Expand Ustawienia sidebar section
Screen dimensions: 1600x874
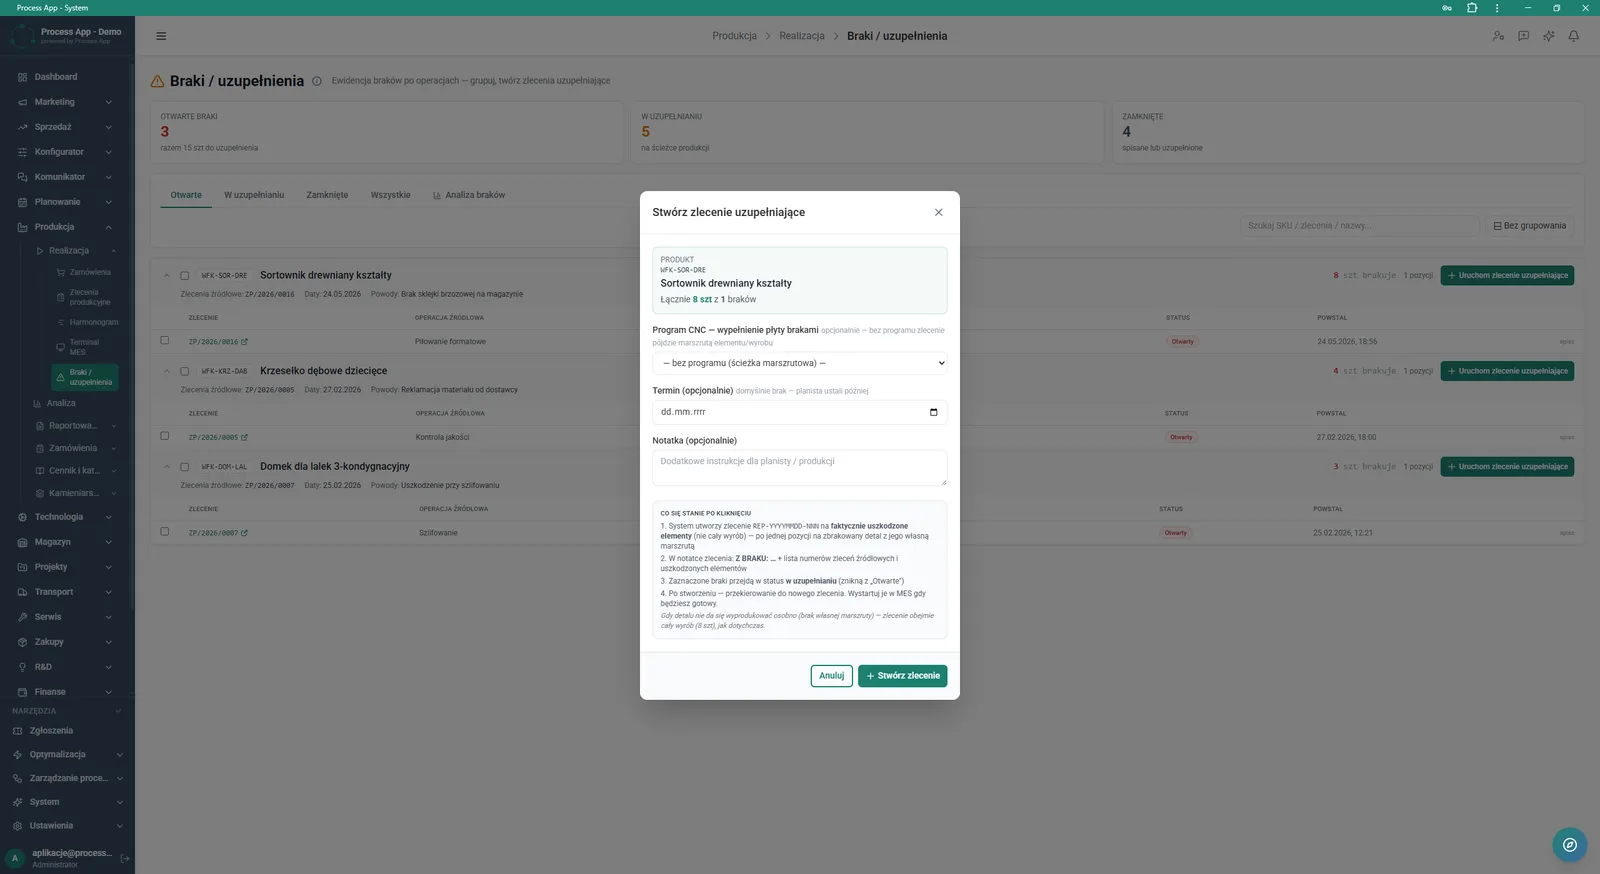[67, 826]
